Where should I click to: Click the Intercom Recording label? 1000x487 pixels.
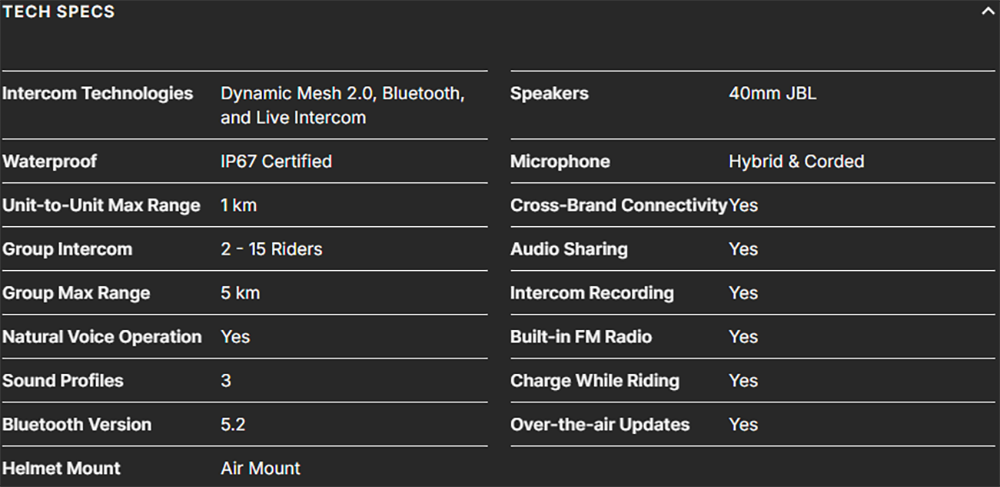pyautogui.click(x=592, y=293)
